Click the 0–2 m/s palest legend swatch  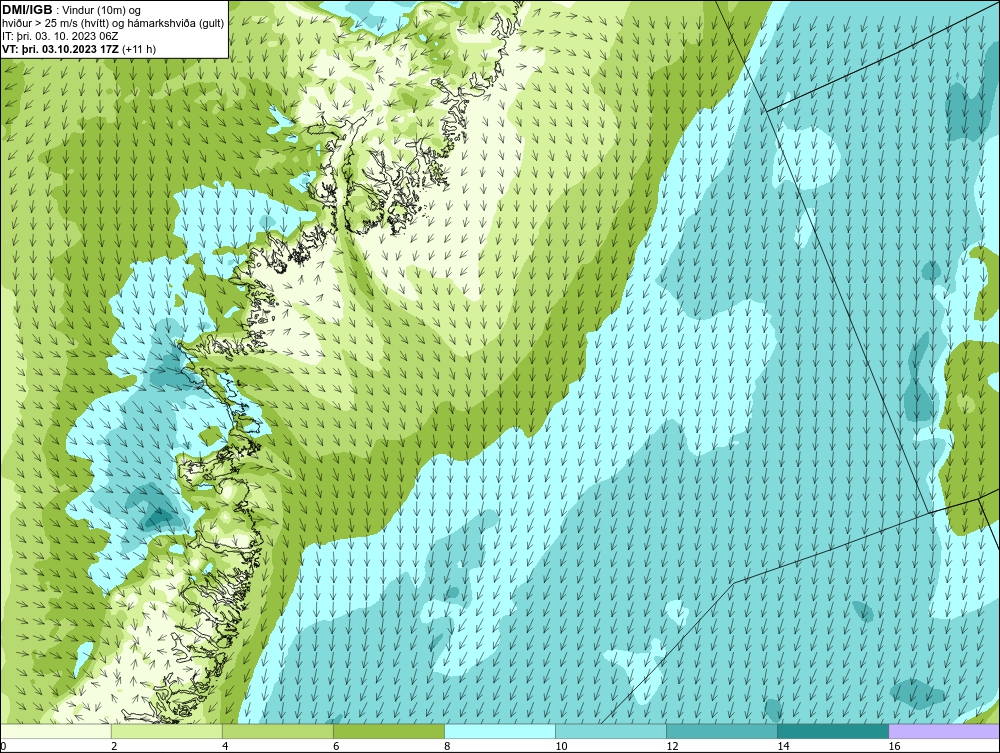[55, 731]
